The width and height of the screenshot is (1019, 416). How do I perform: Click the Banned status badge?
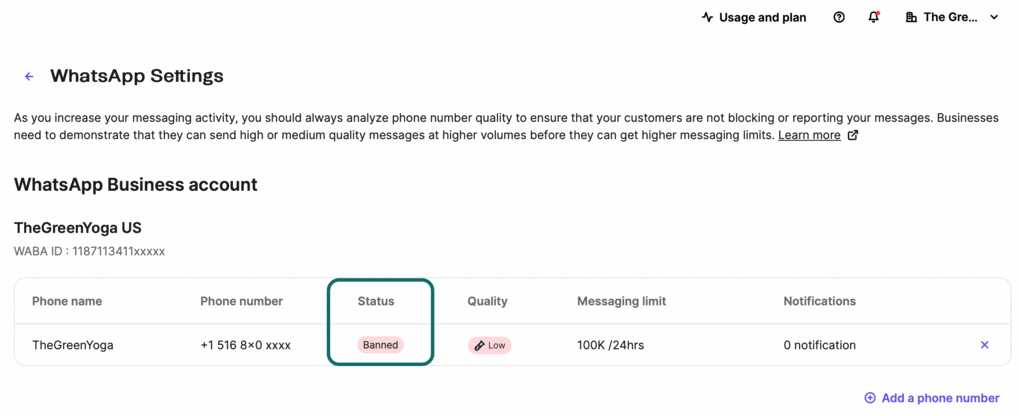click(x=380, y=345)
